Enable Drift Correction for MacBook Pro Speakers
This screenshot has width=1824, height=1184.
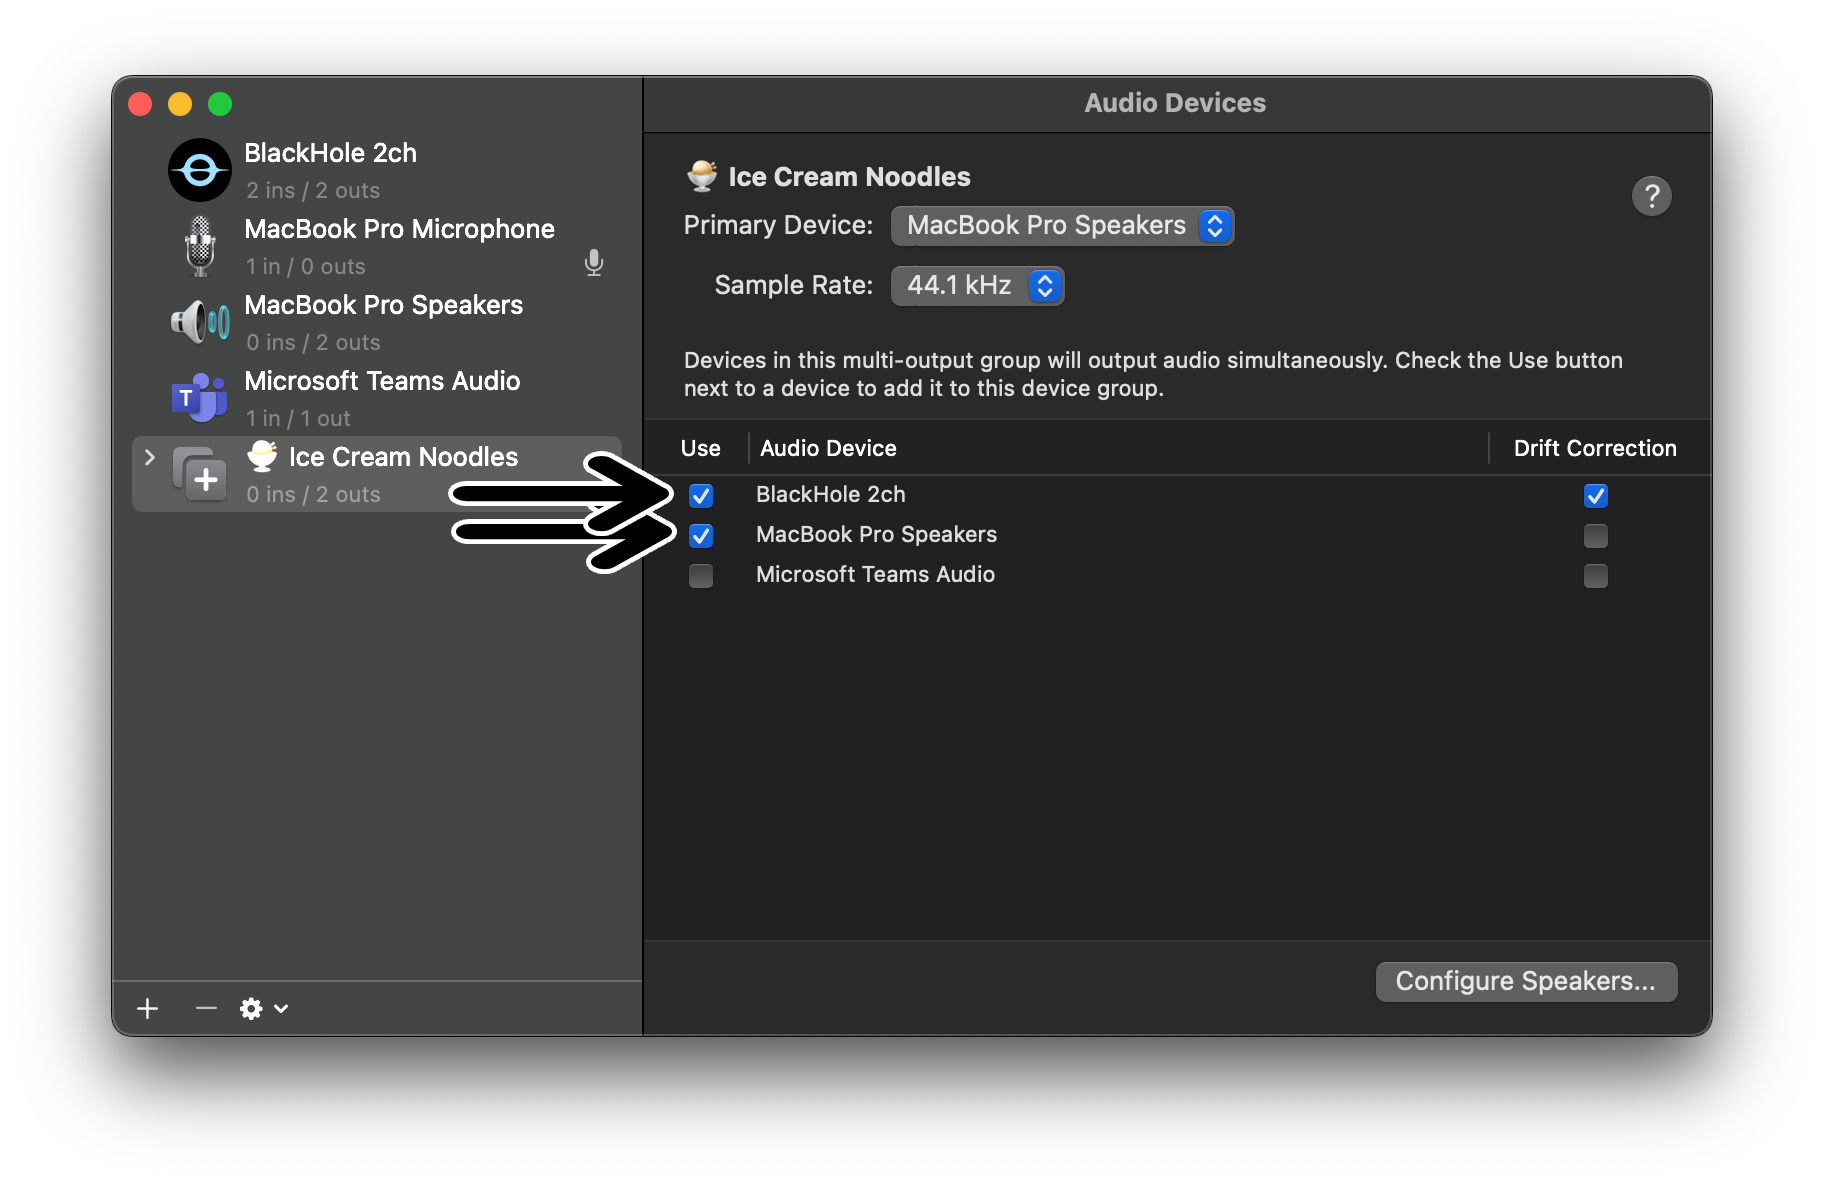(x=1595, y=536)
